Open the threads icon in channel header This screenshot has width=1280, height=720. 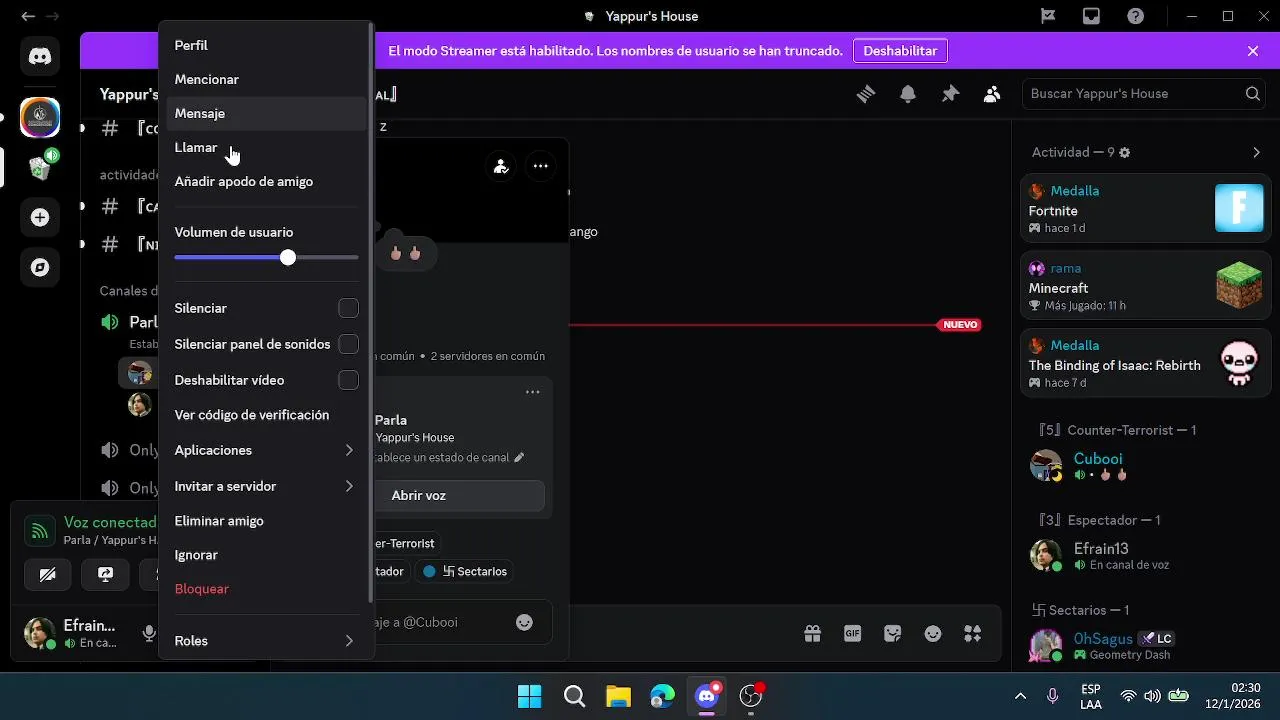point(866,94)
